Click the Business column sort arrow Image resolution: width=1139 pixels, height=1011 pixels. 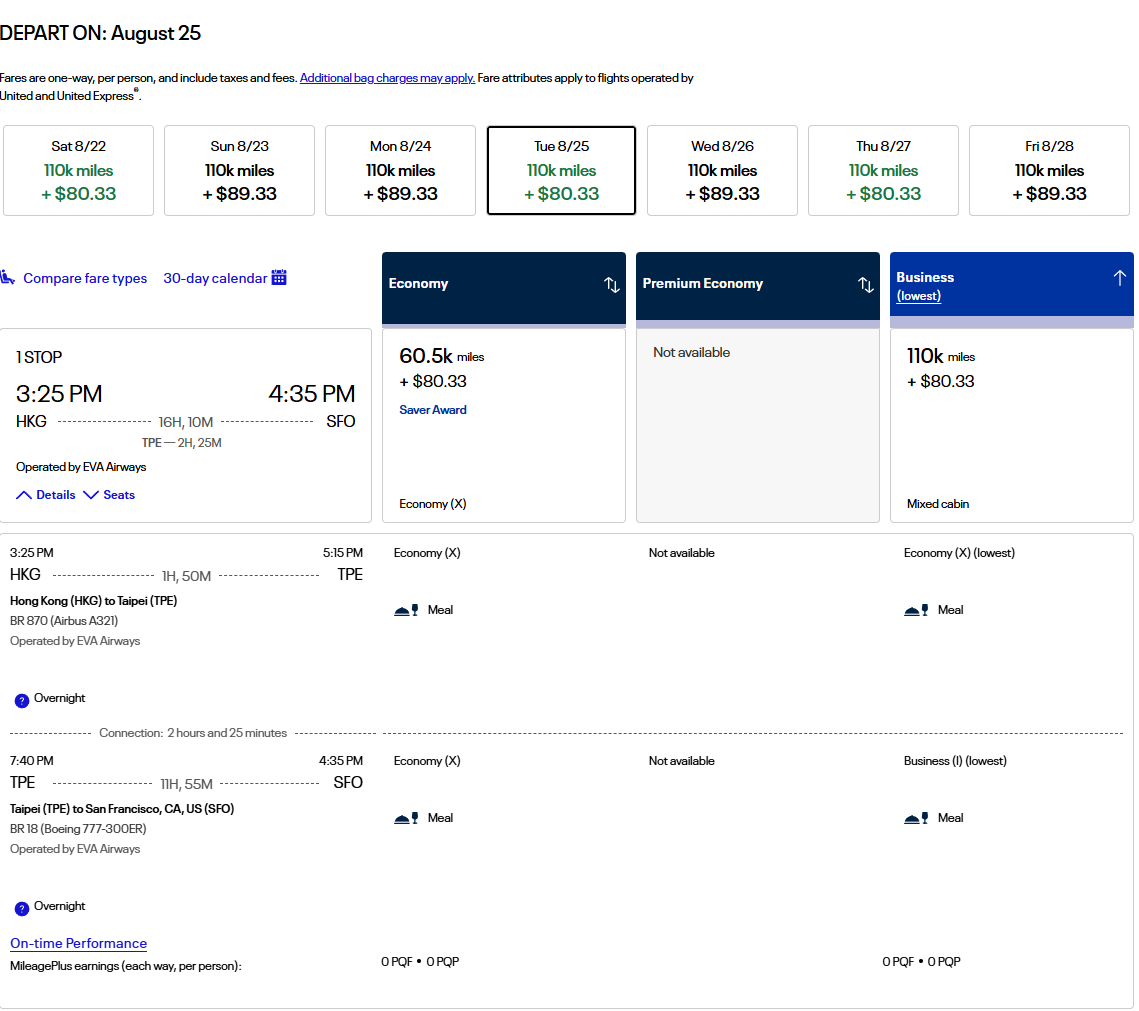click(1119, 278)
